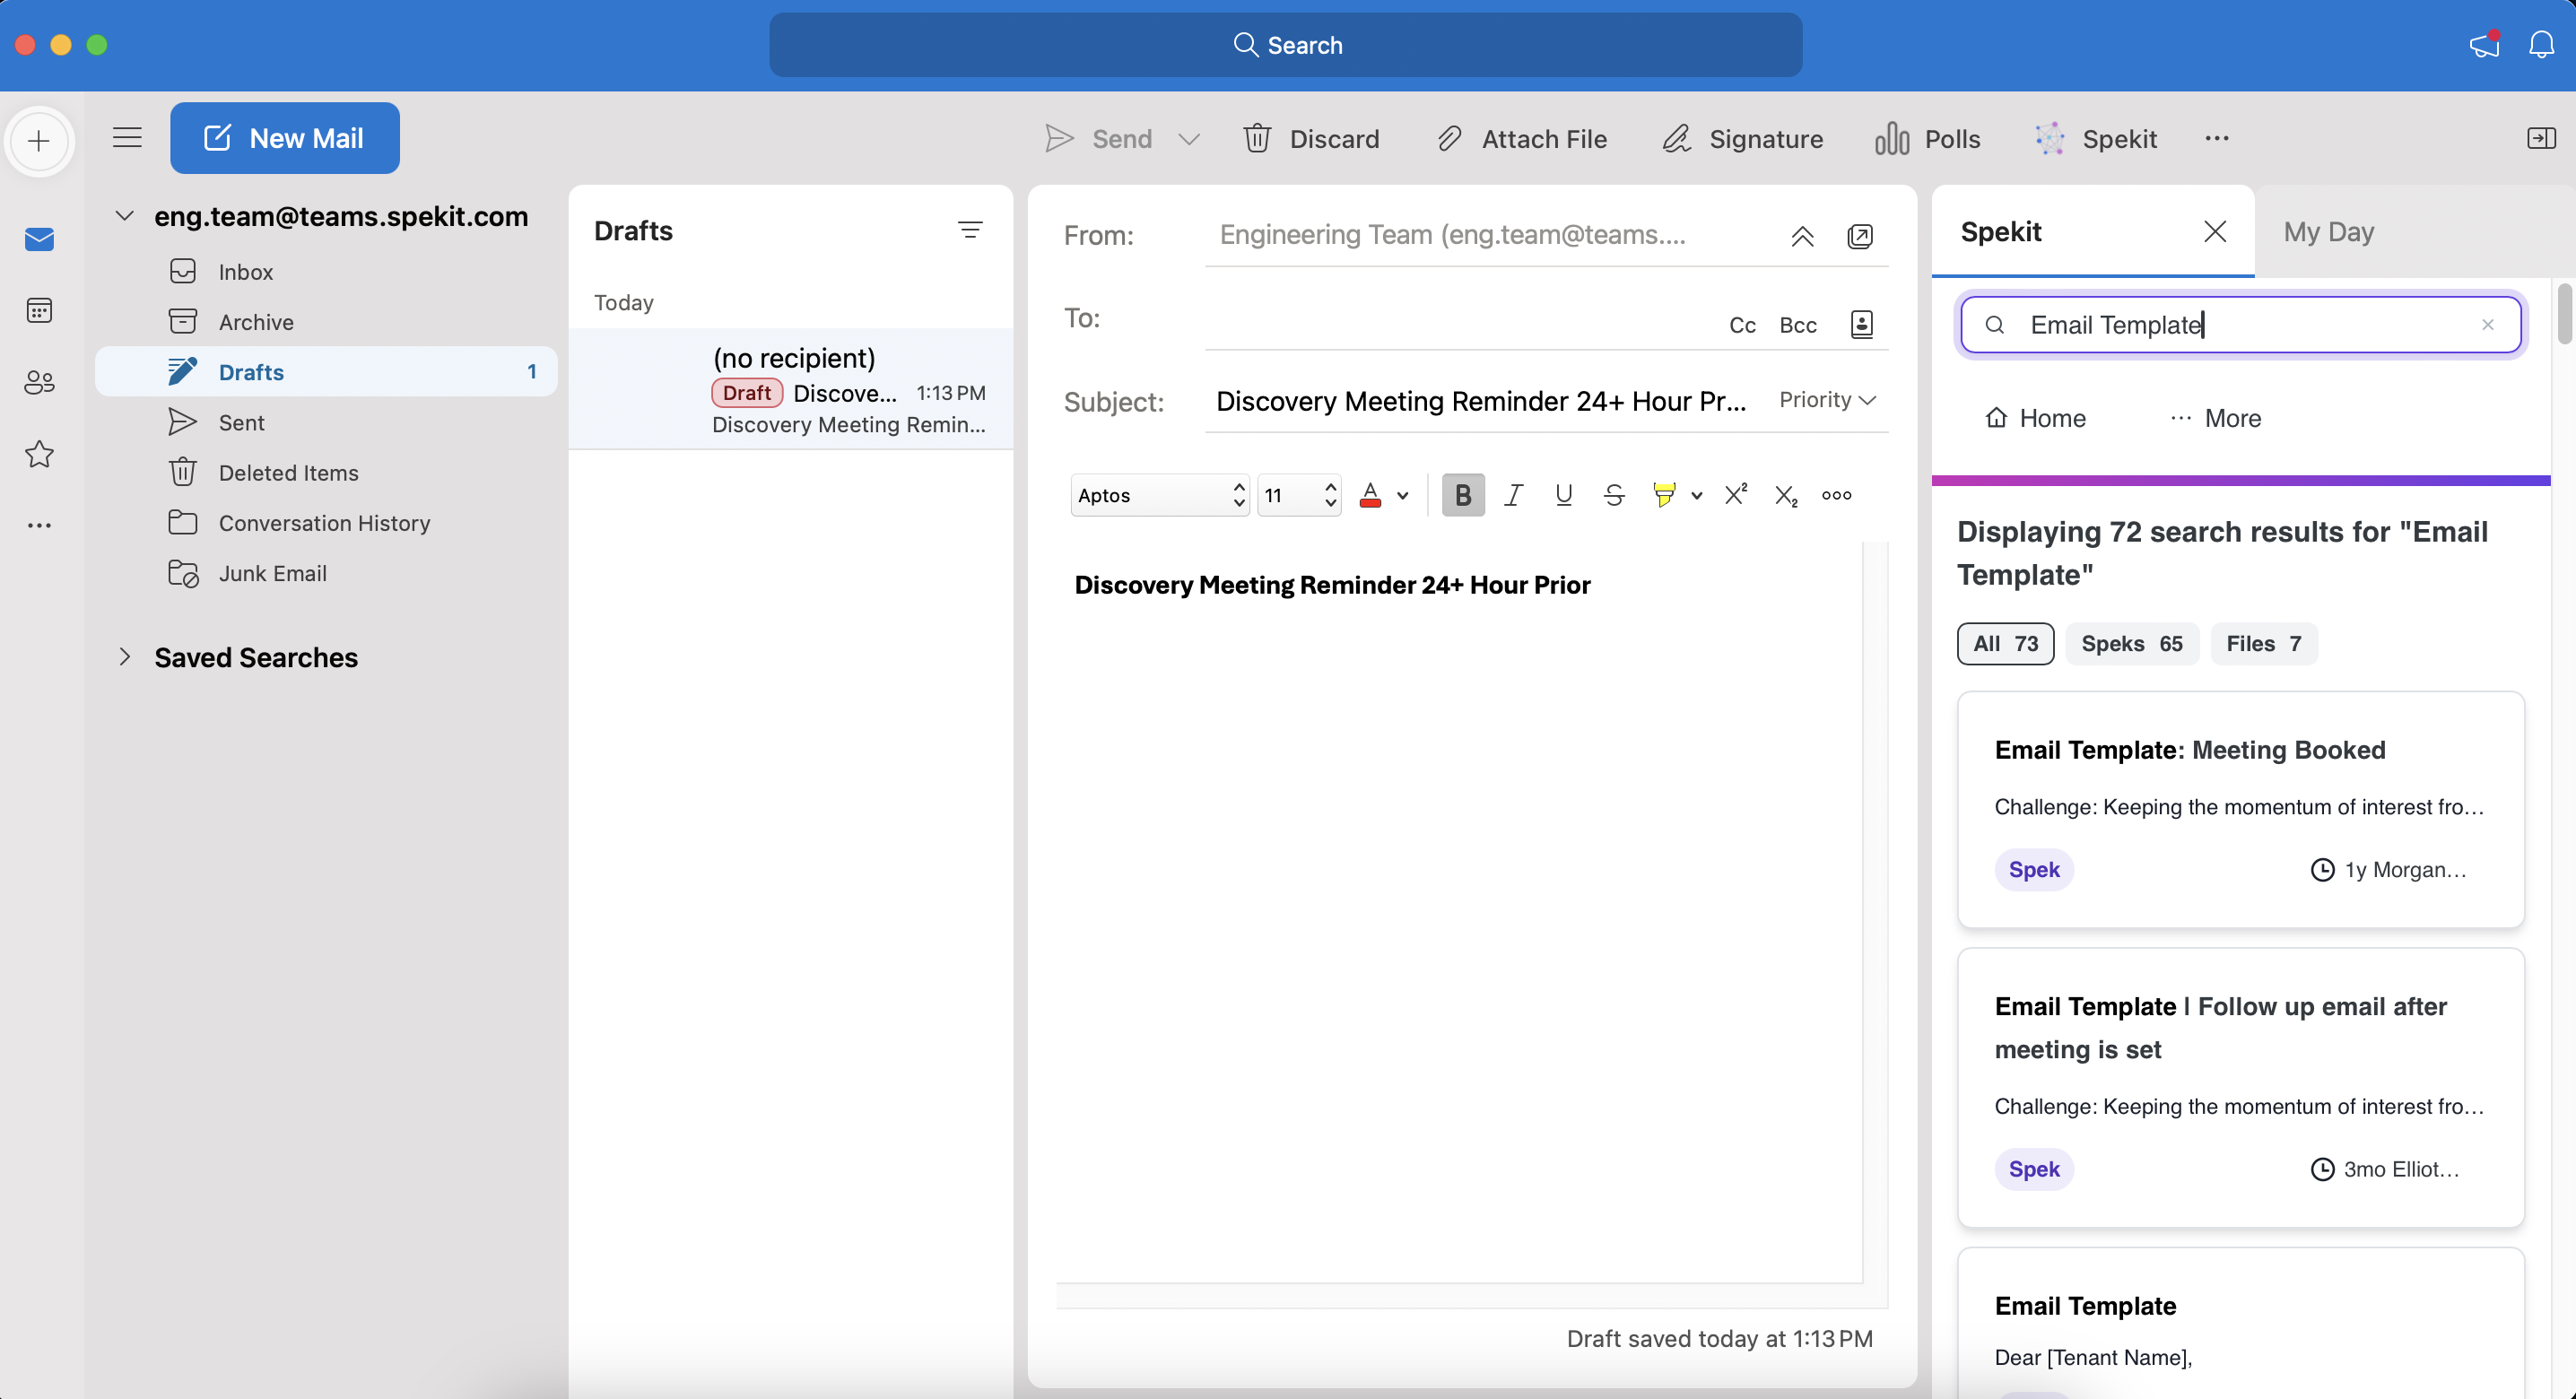
Task: Apply superscript formatting
Action: click(1736, 494)
